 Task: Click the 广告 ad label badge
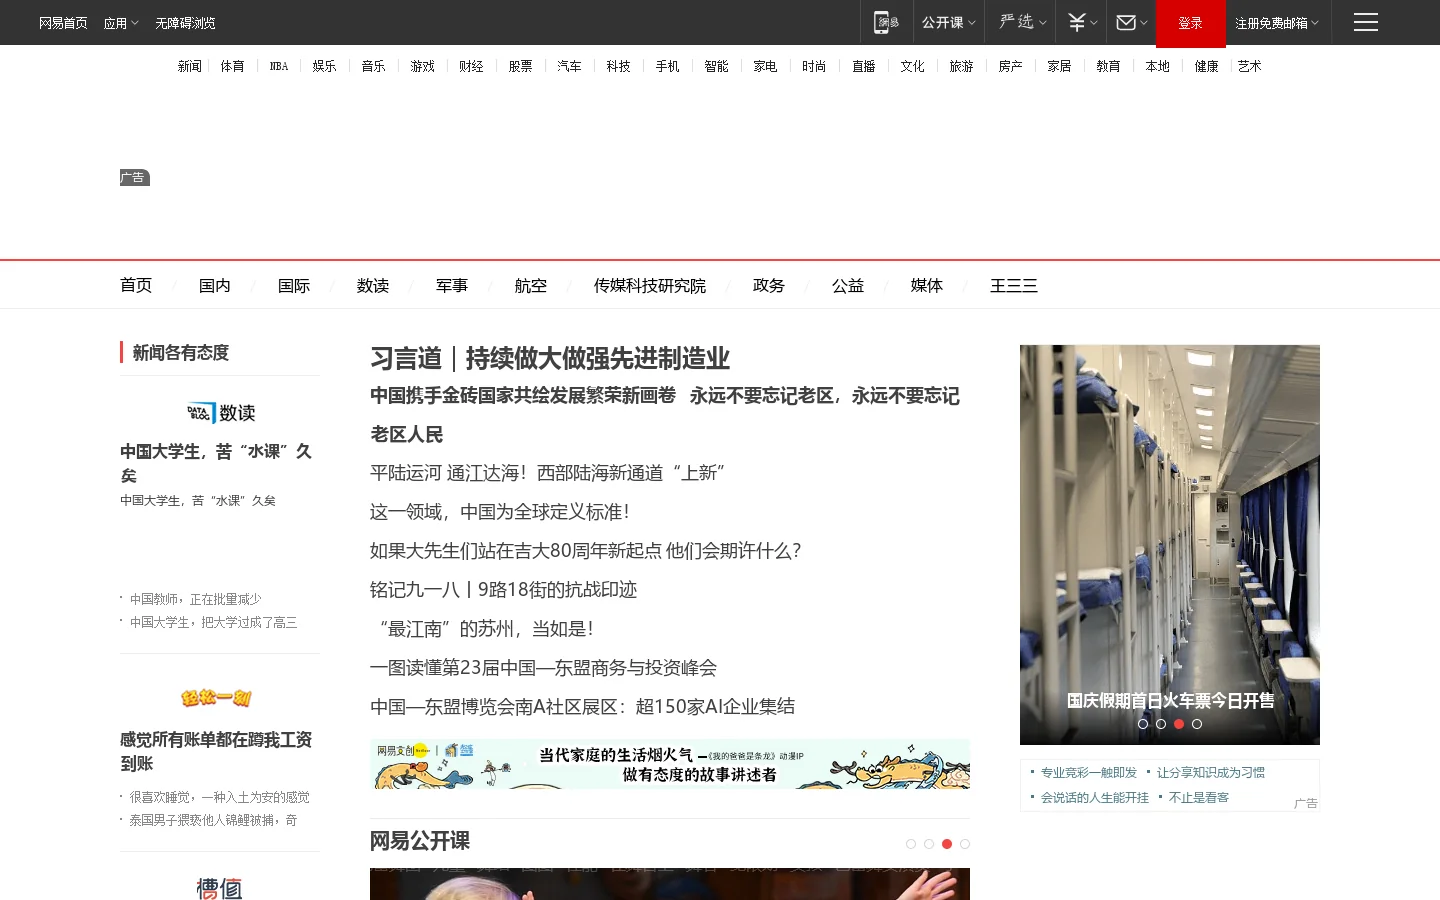click(x=134, y=177)
